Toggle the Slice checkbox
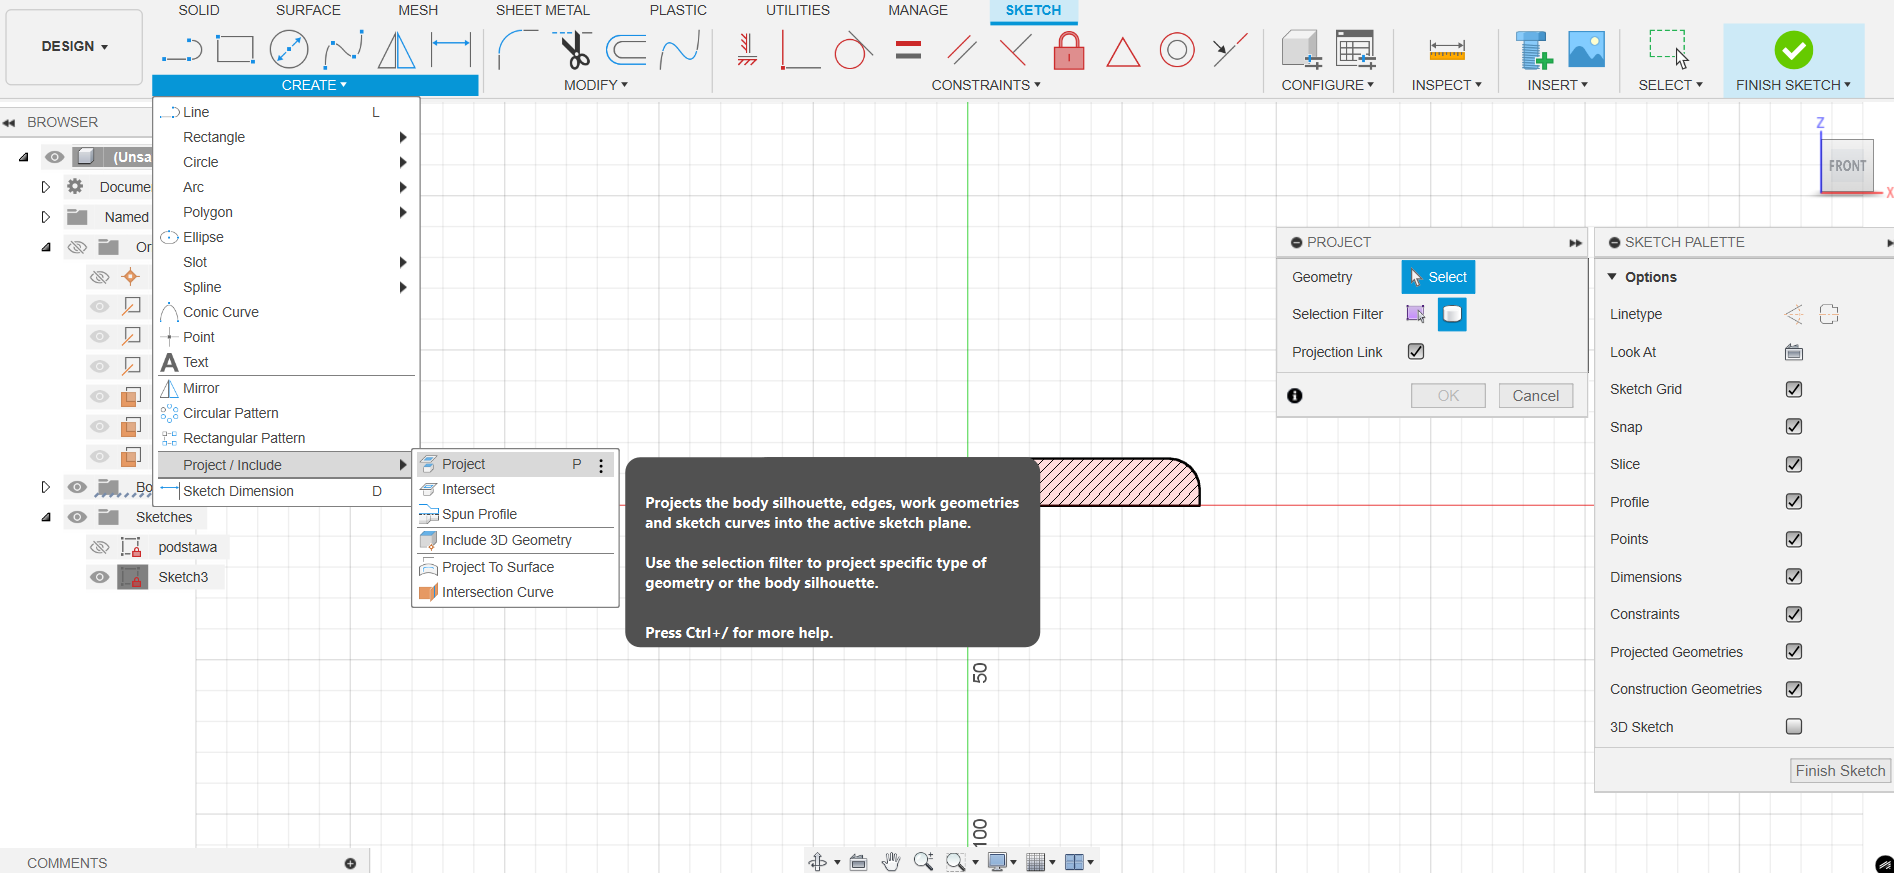This screenshot has height=873, width=1894. tap(1794, 464)
